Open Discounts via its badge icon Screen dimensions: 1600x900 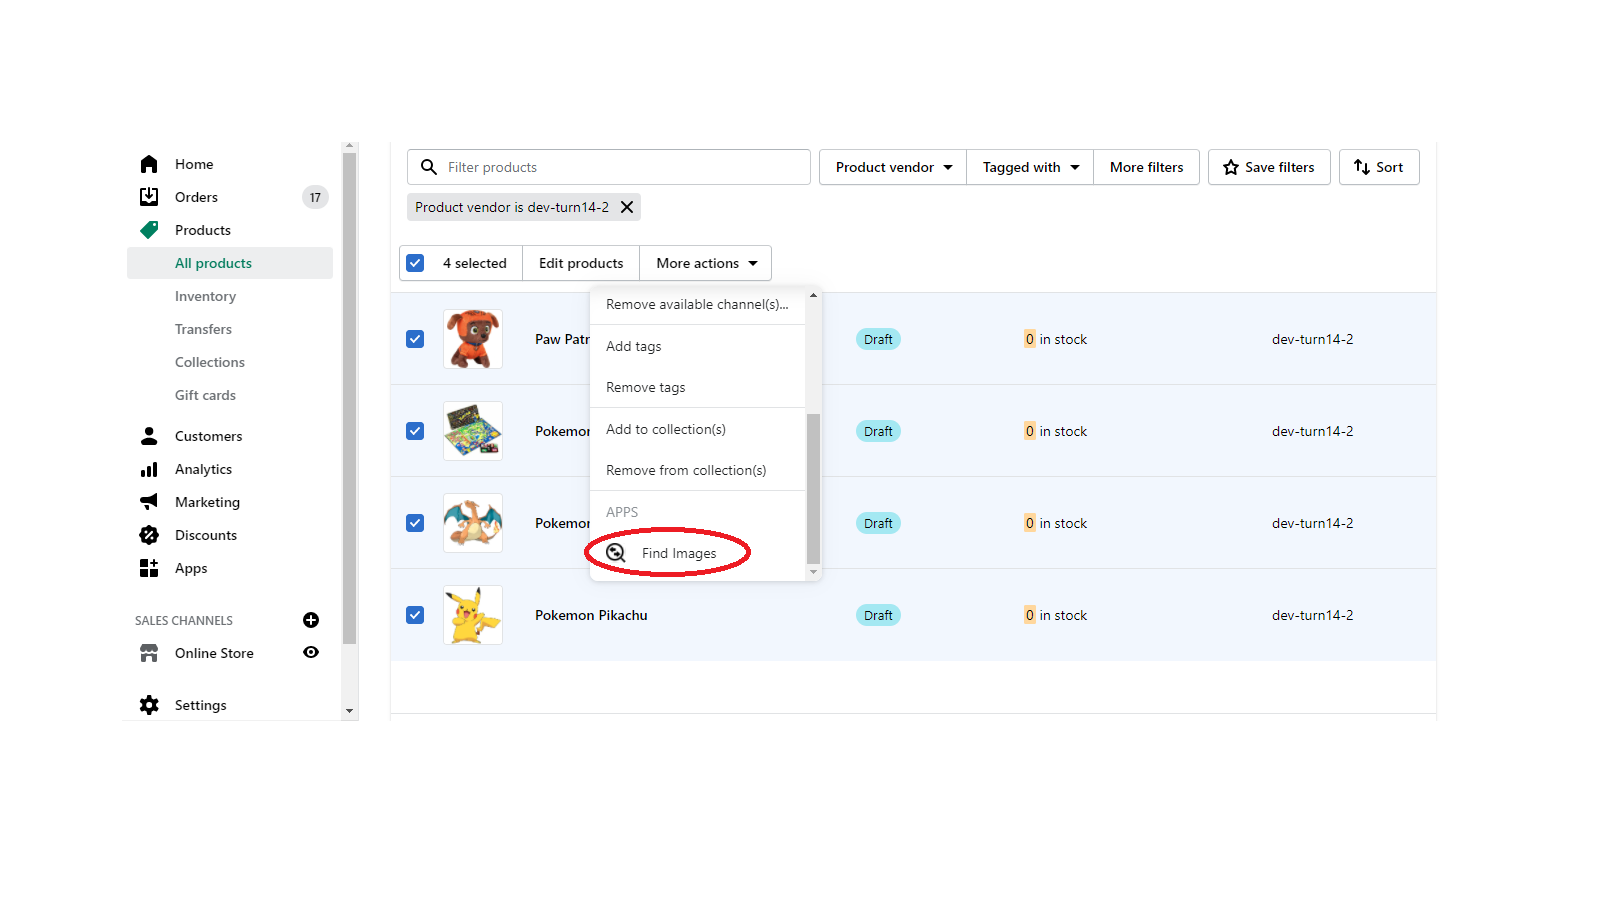(x=149, y=535)
